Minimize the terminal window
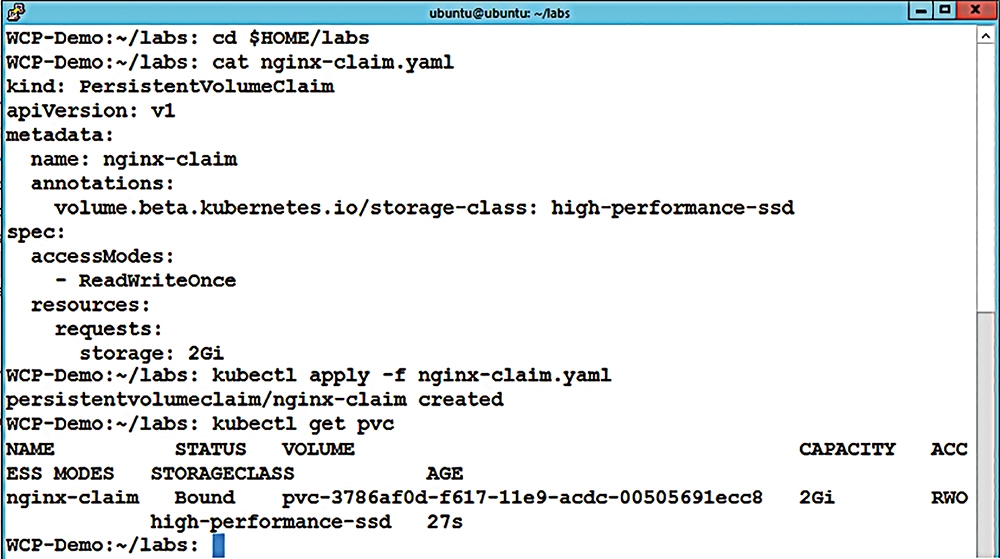Screen dimensions: 1000x559 921,11
